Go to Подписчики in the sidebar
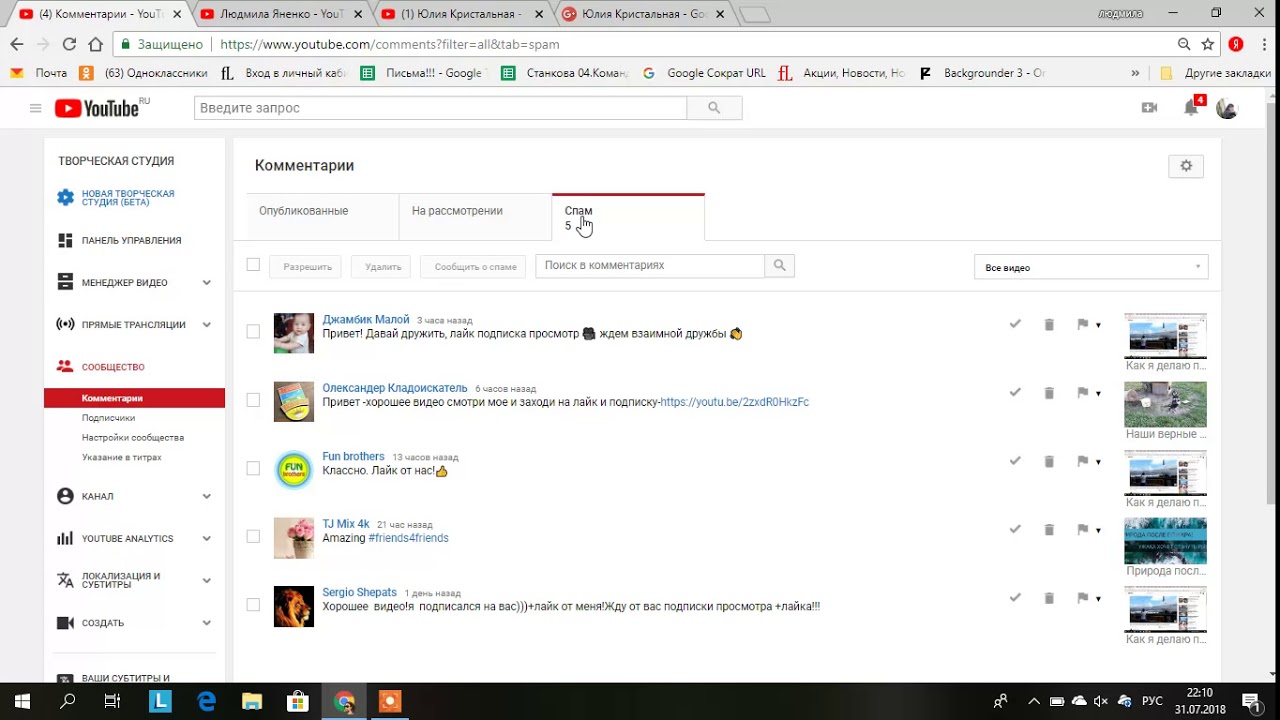The image size is (1280, 720). tap(108, 418)
